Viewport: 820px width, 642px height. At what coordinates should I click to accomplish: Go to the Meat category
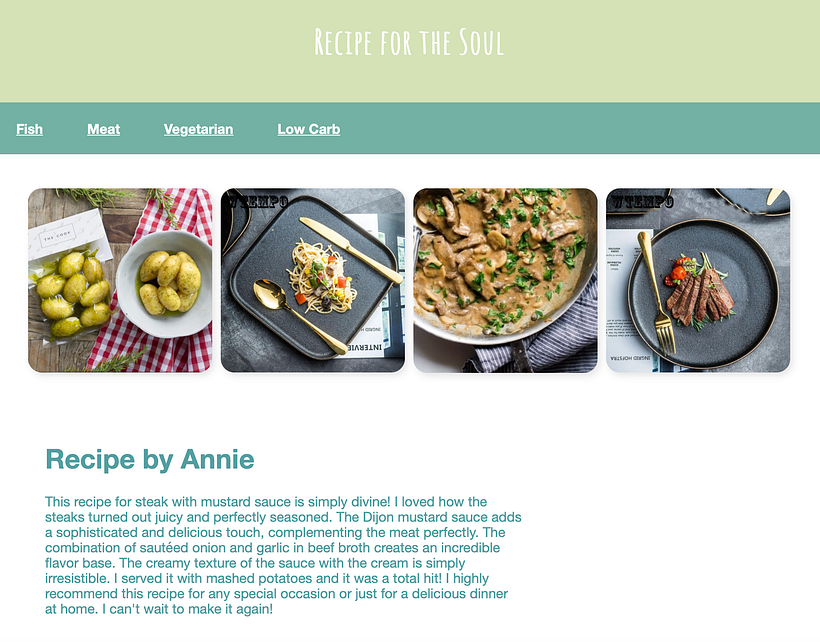click(104, 129)
